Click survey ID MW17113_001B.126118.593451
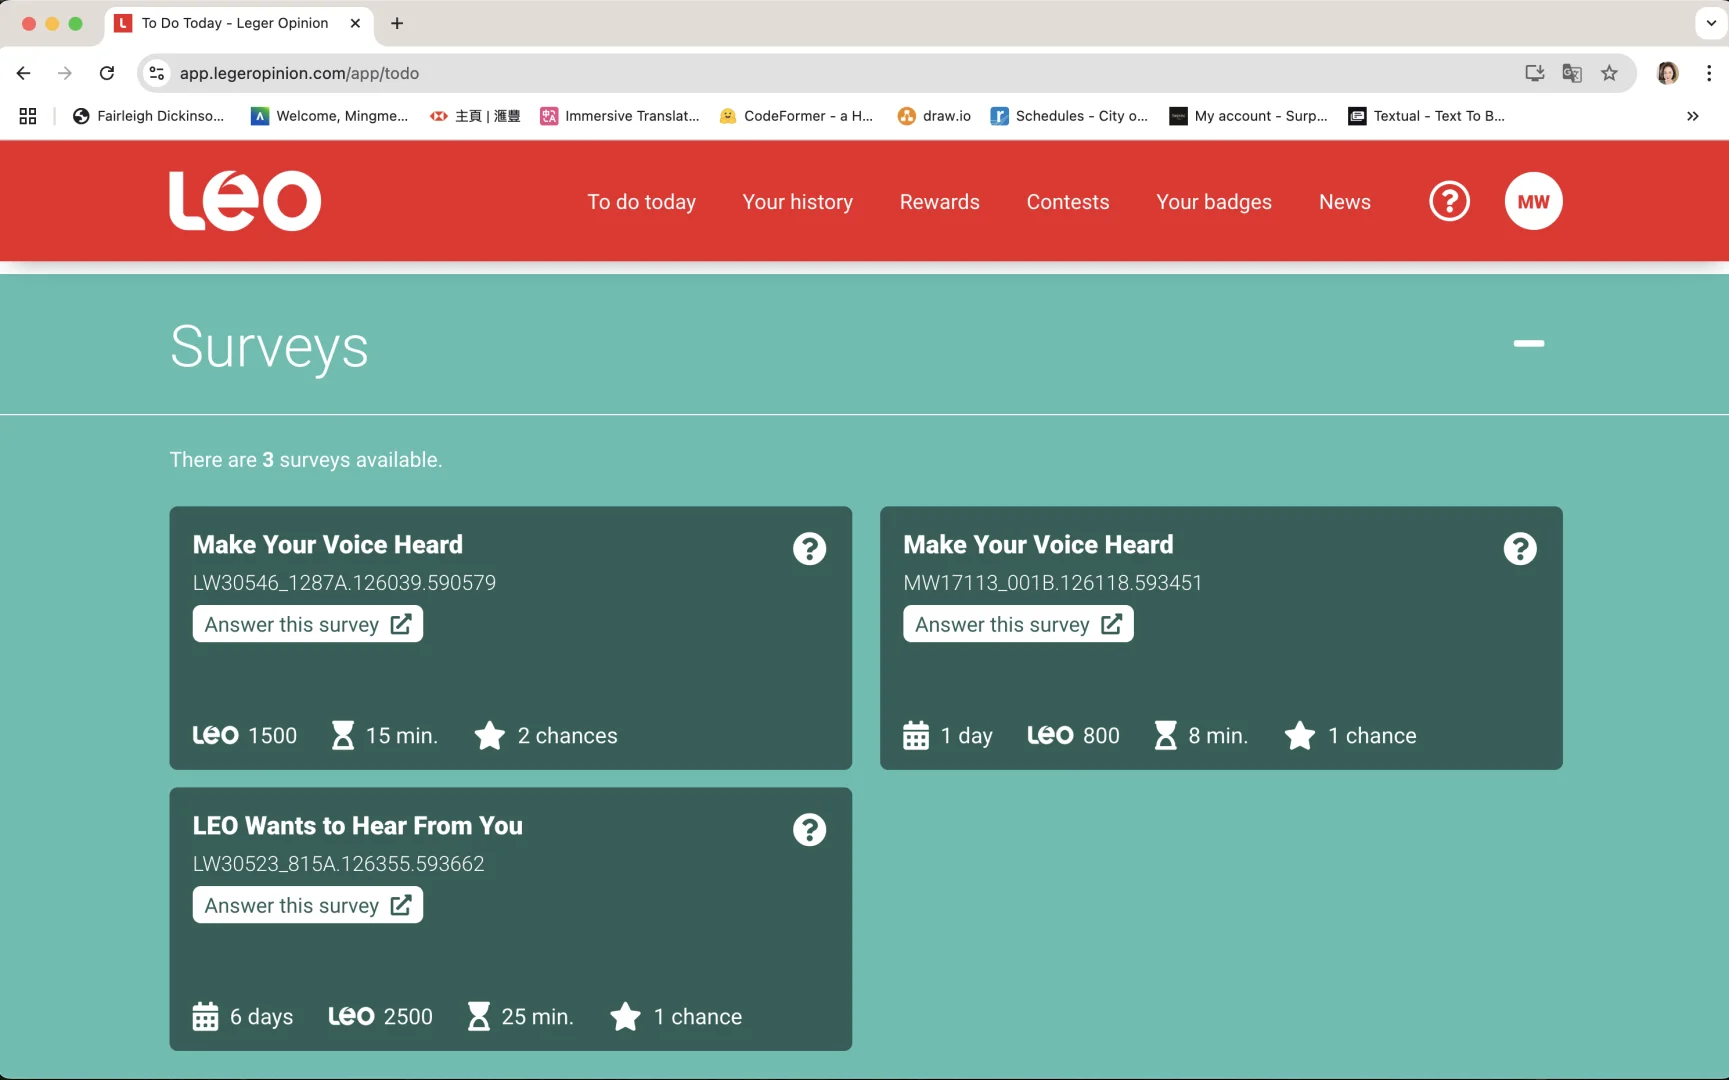The height and width of the screenshot is (1080, 1729). (x=1052, y=582)
